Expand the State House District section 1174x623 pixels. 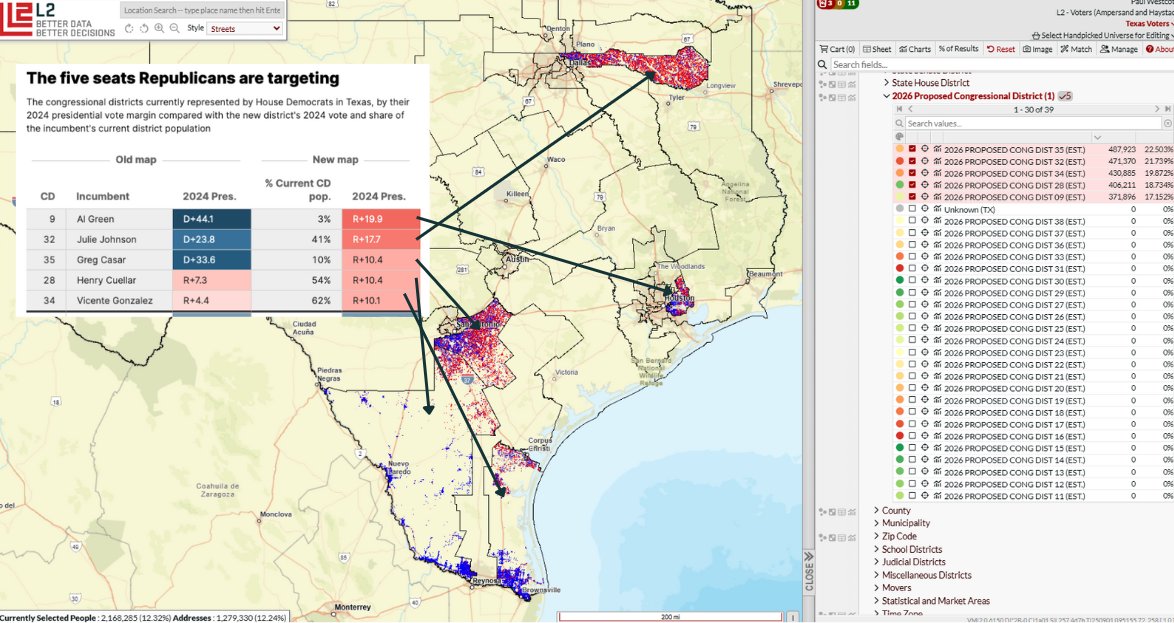(x=885, y=82)
